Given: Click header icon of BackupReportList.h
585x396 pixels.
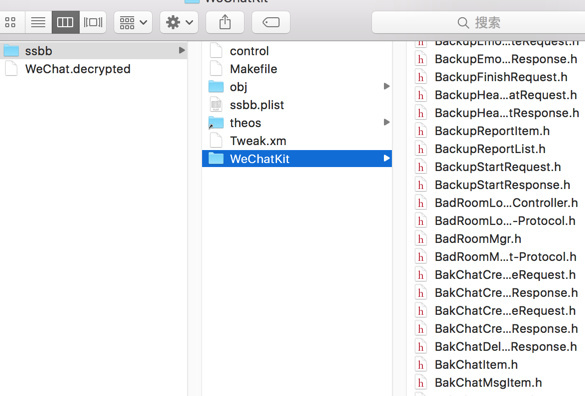Looking at the screenshot, I should 421,149.
